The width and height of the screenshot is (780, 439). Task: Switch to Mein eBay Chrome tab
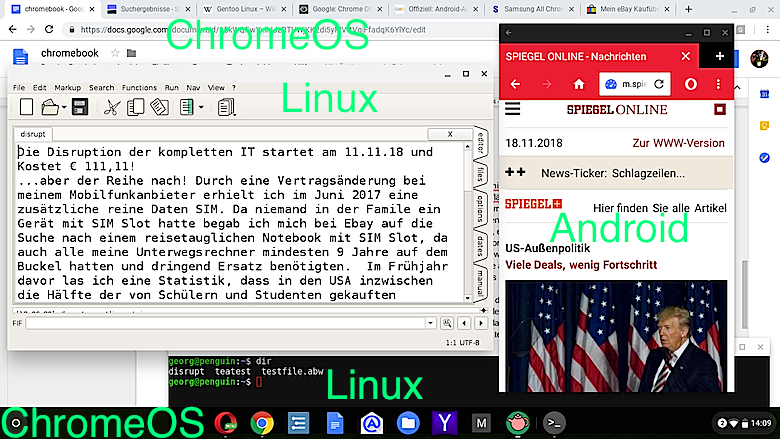[628, 9]
